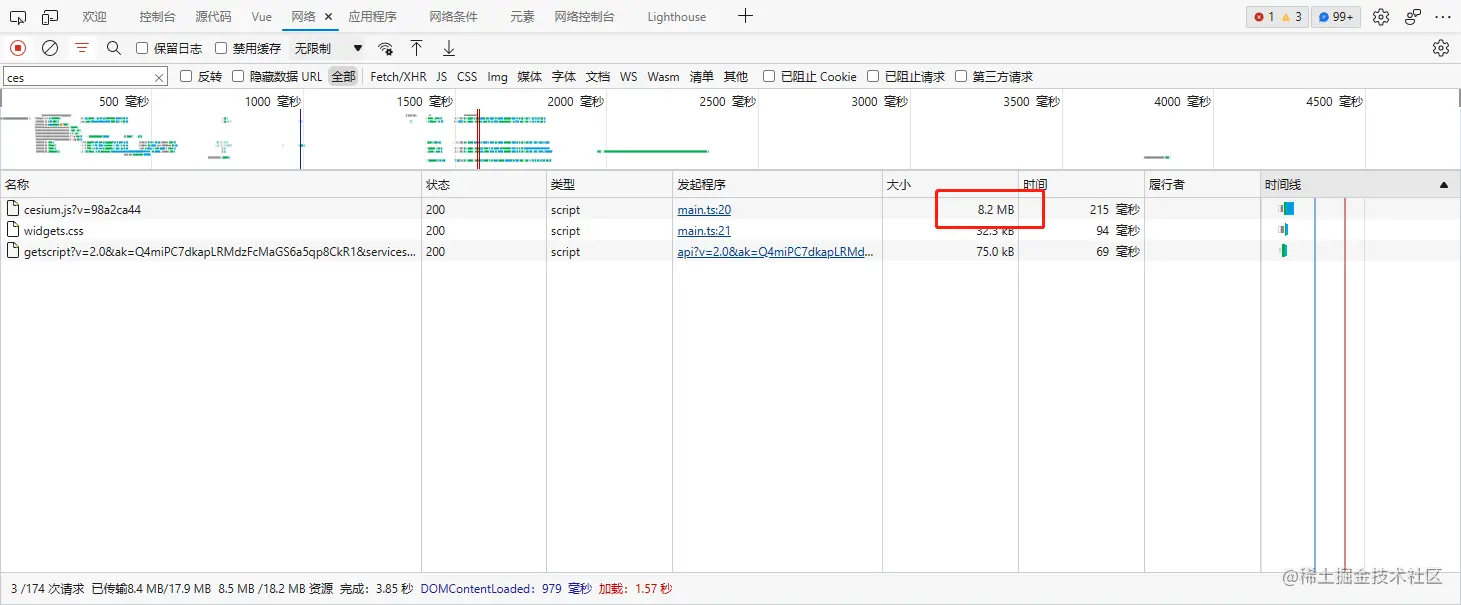Filter by Fetch/XHR requests
This screenshot has width=1461, height=605.
(x=398, y=76)
